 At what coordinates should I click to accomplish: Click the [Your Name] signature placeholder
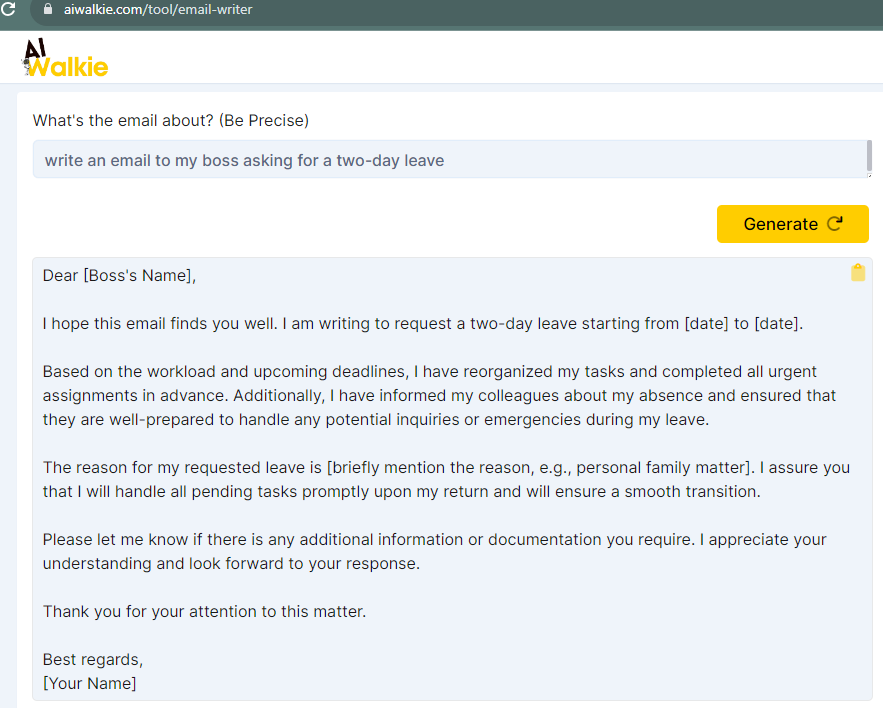click(90, 683)
